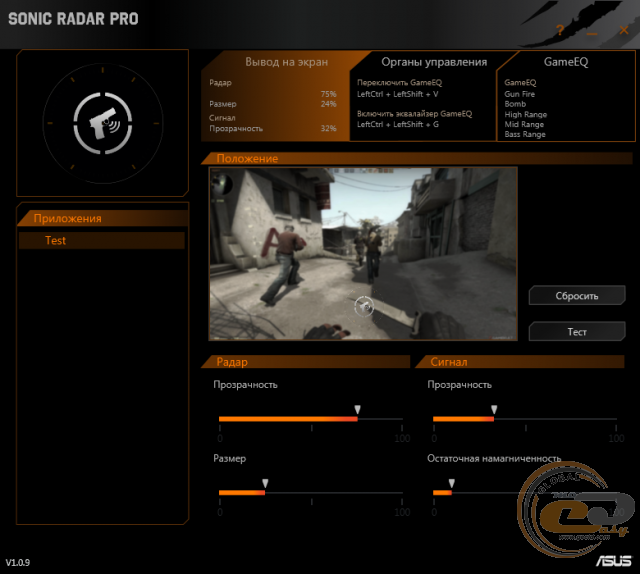This screenshot has height=574, width=640.
Task: Adjust the Сигнал Прозрачность slider handle
Action: coord(494,409)
